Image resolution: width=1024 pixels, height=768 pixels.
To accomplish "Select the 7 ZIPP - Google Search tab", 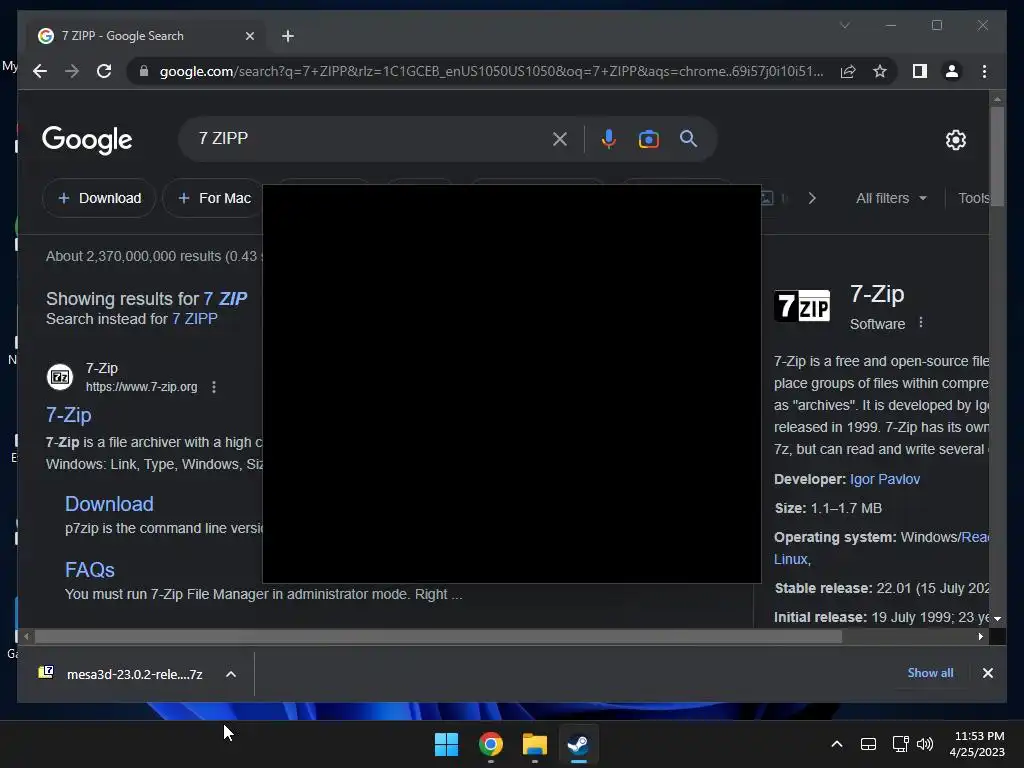I will 144,36.
